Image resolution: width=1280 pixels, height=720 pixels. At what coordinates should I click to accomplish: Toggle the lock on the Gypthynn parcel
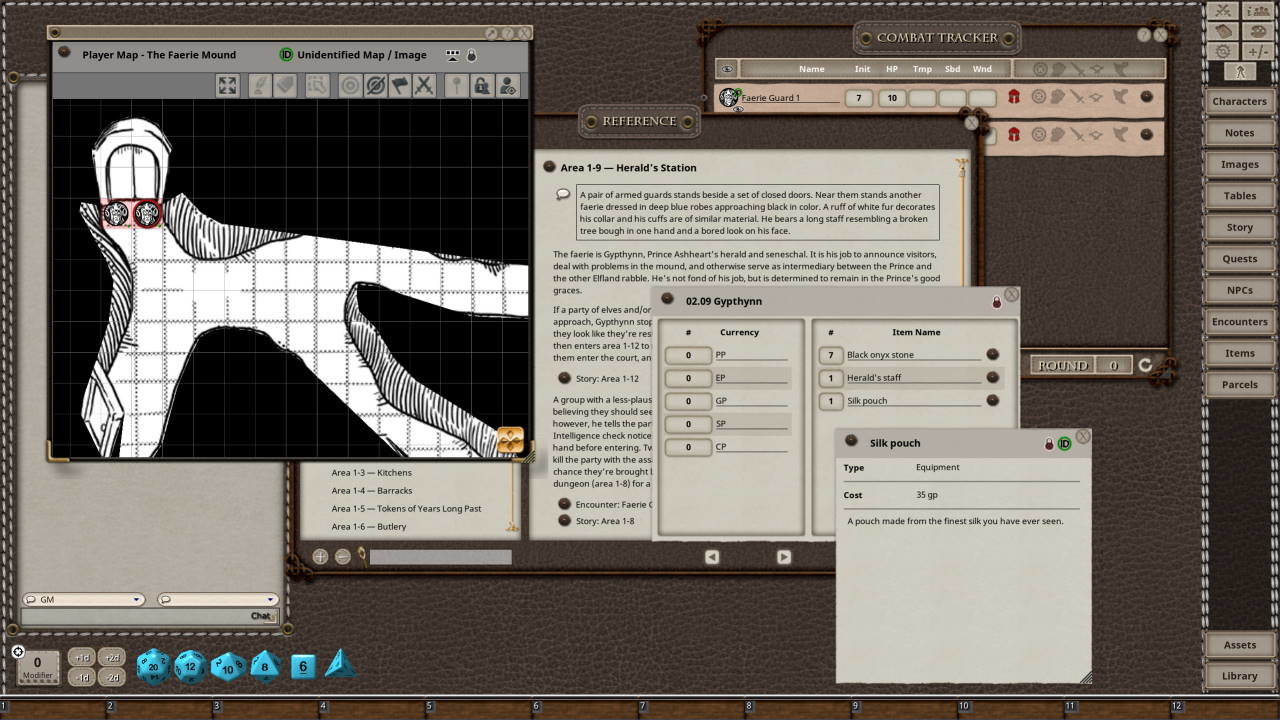(x=996, y=301)
